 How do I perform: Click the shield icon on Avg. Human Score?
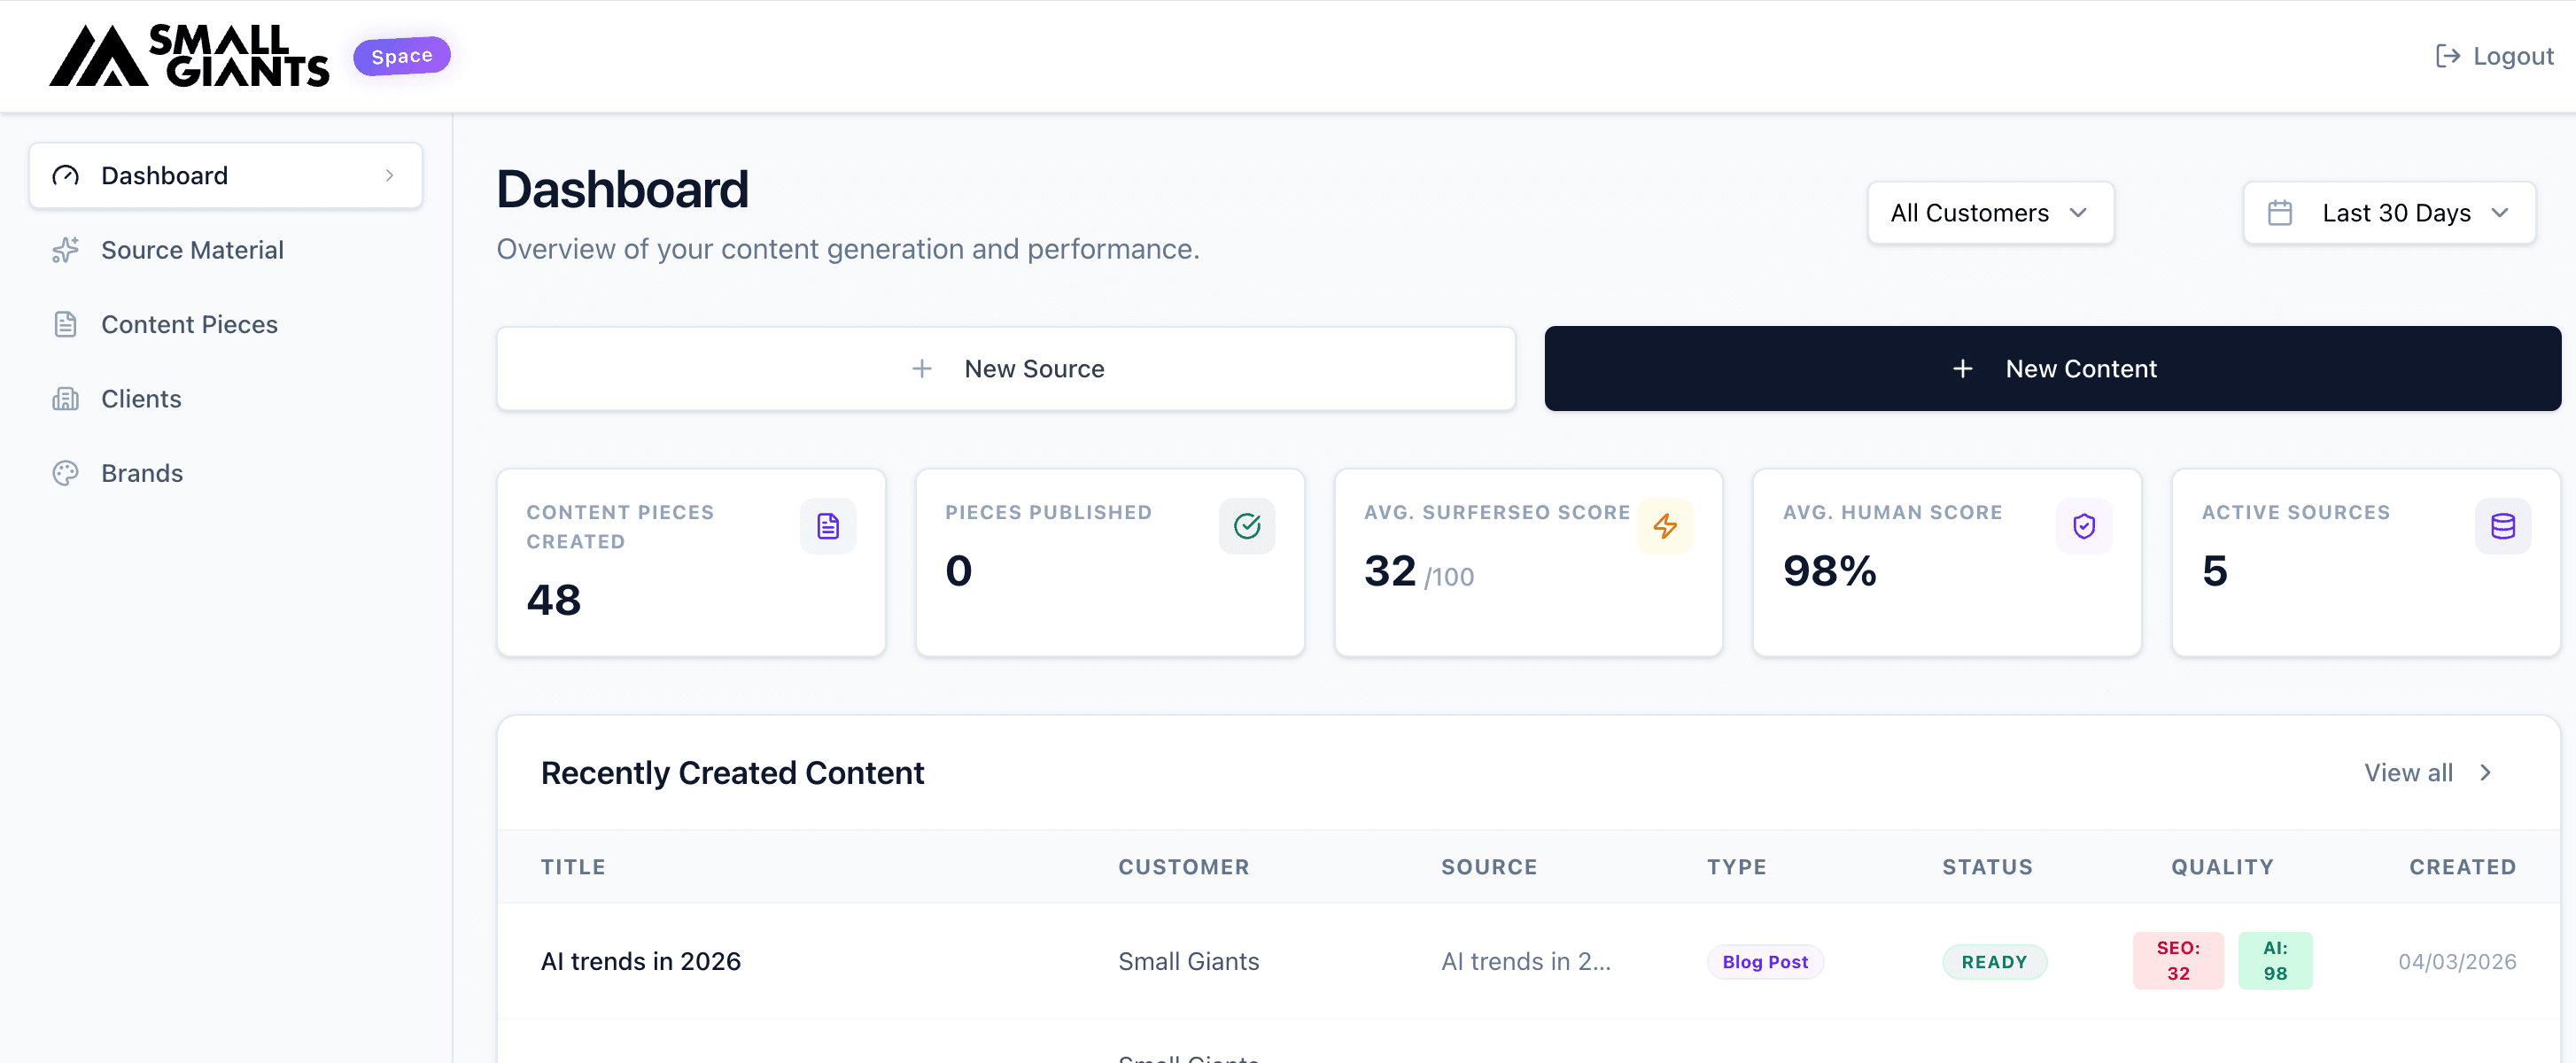coord(2084,526)
